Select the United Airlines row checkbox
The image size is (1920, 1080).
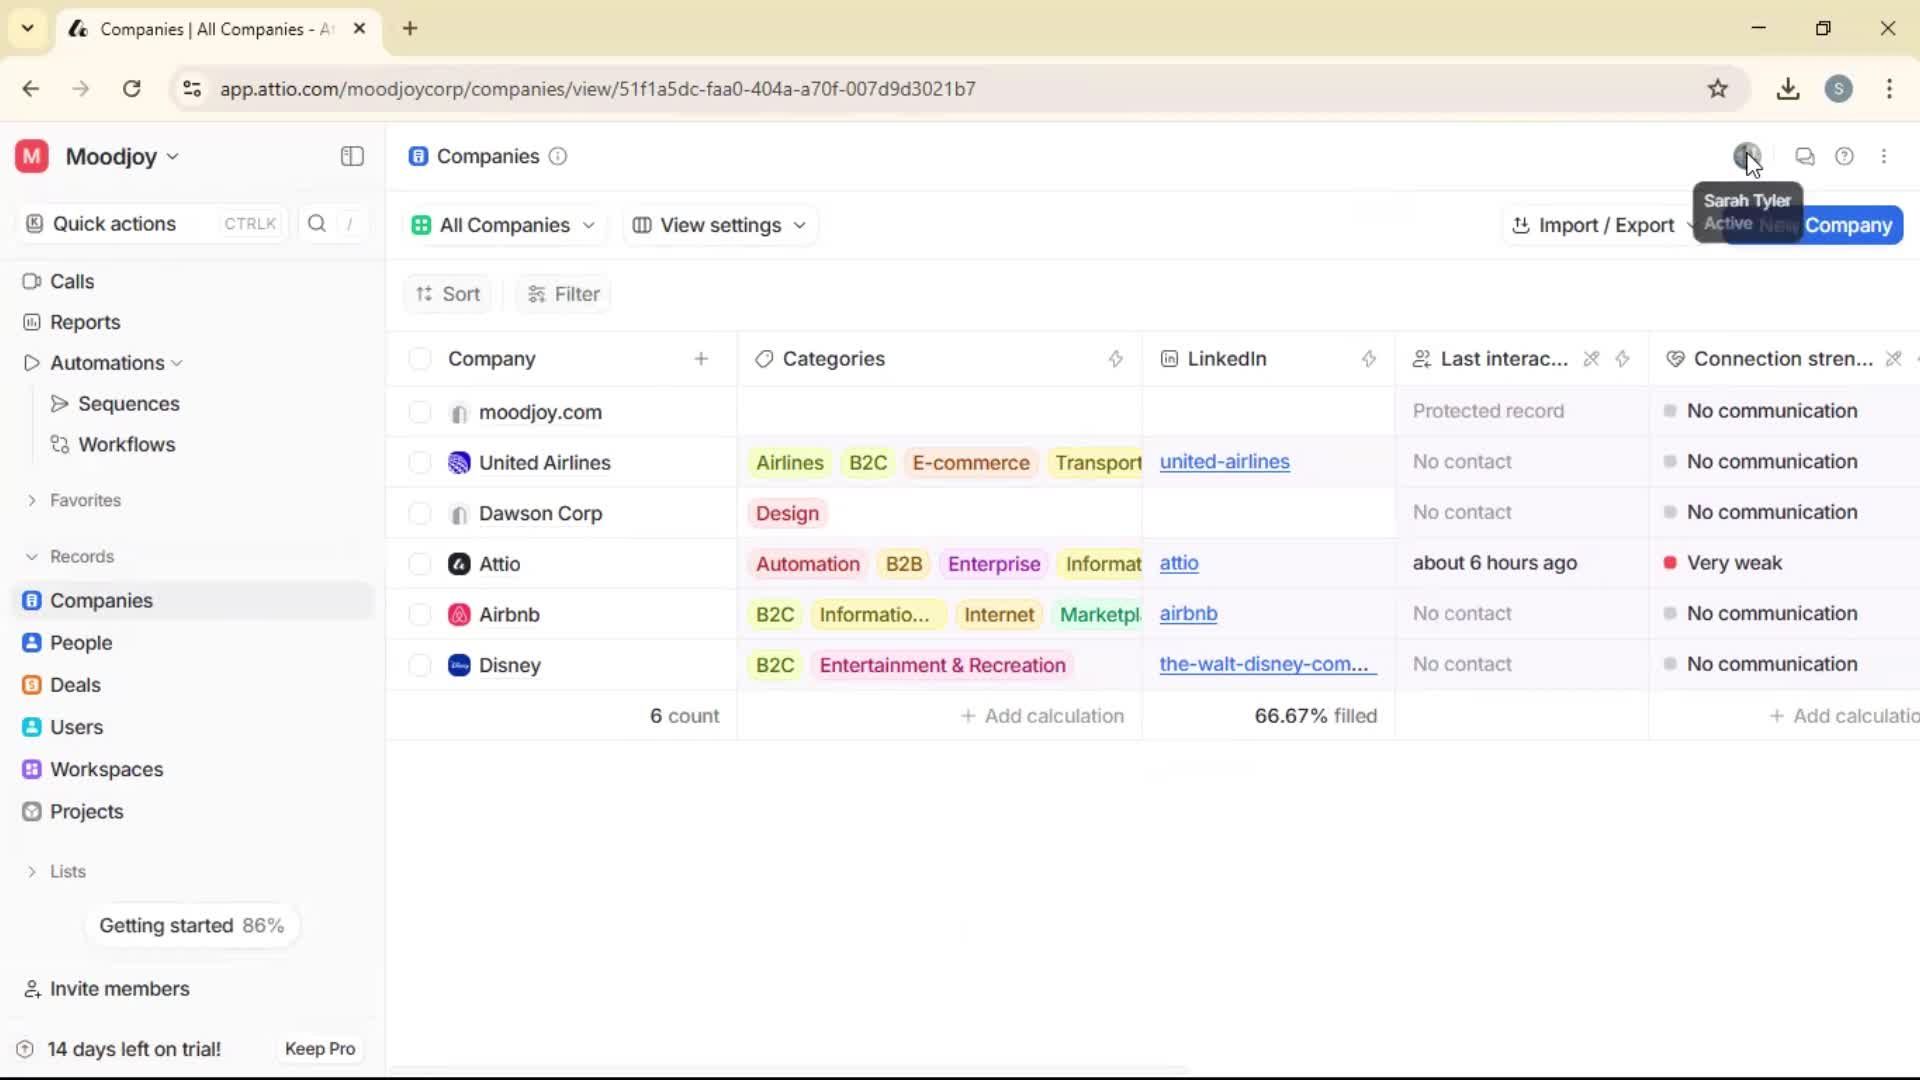420,462
